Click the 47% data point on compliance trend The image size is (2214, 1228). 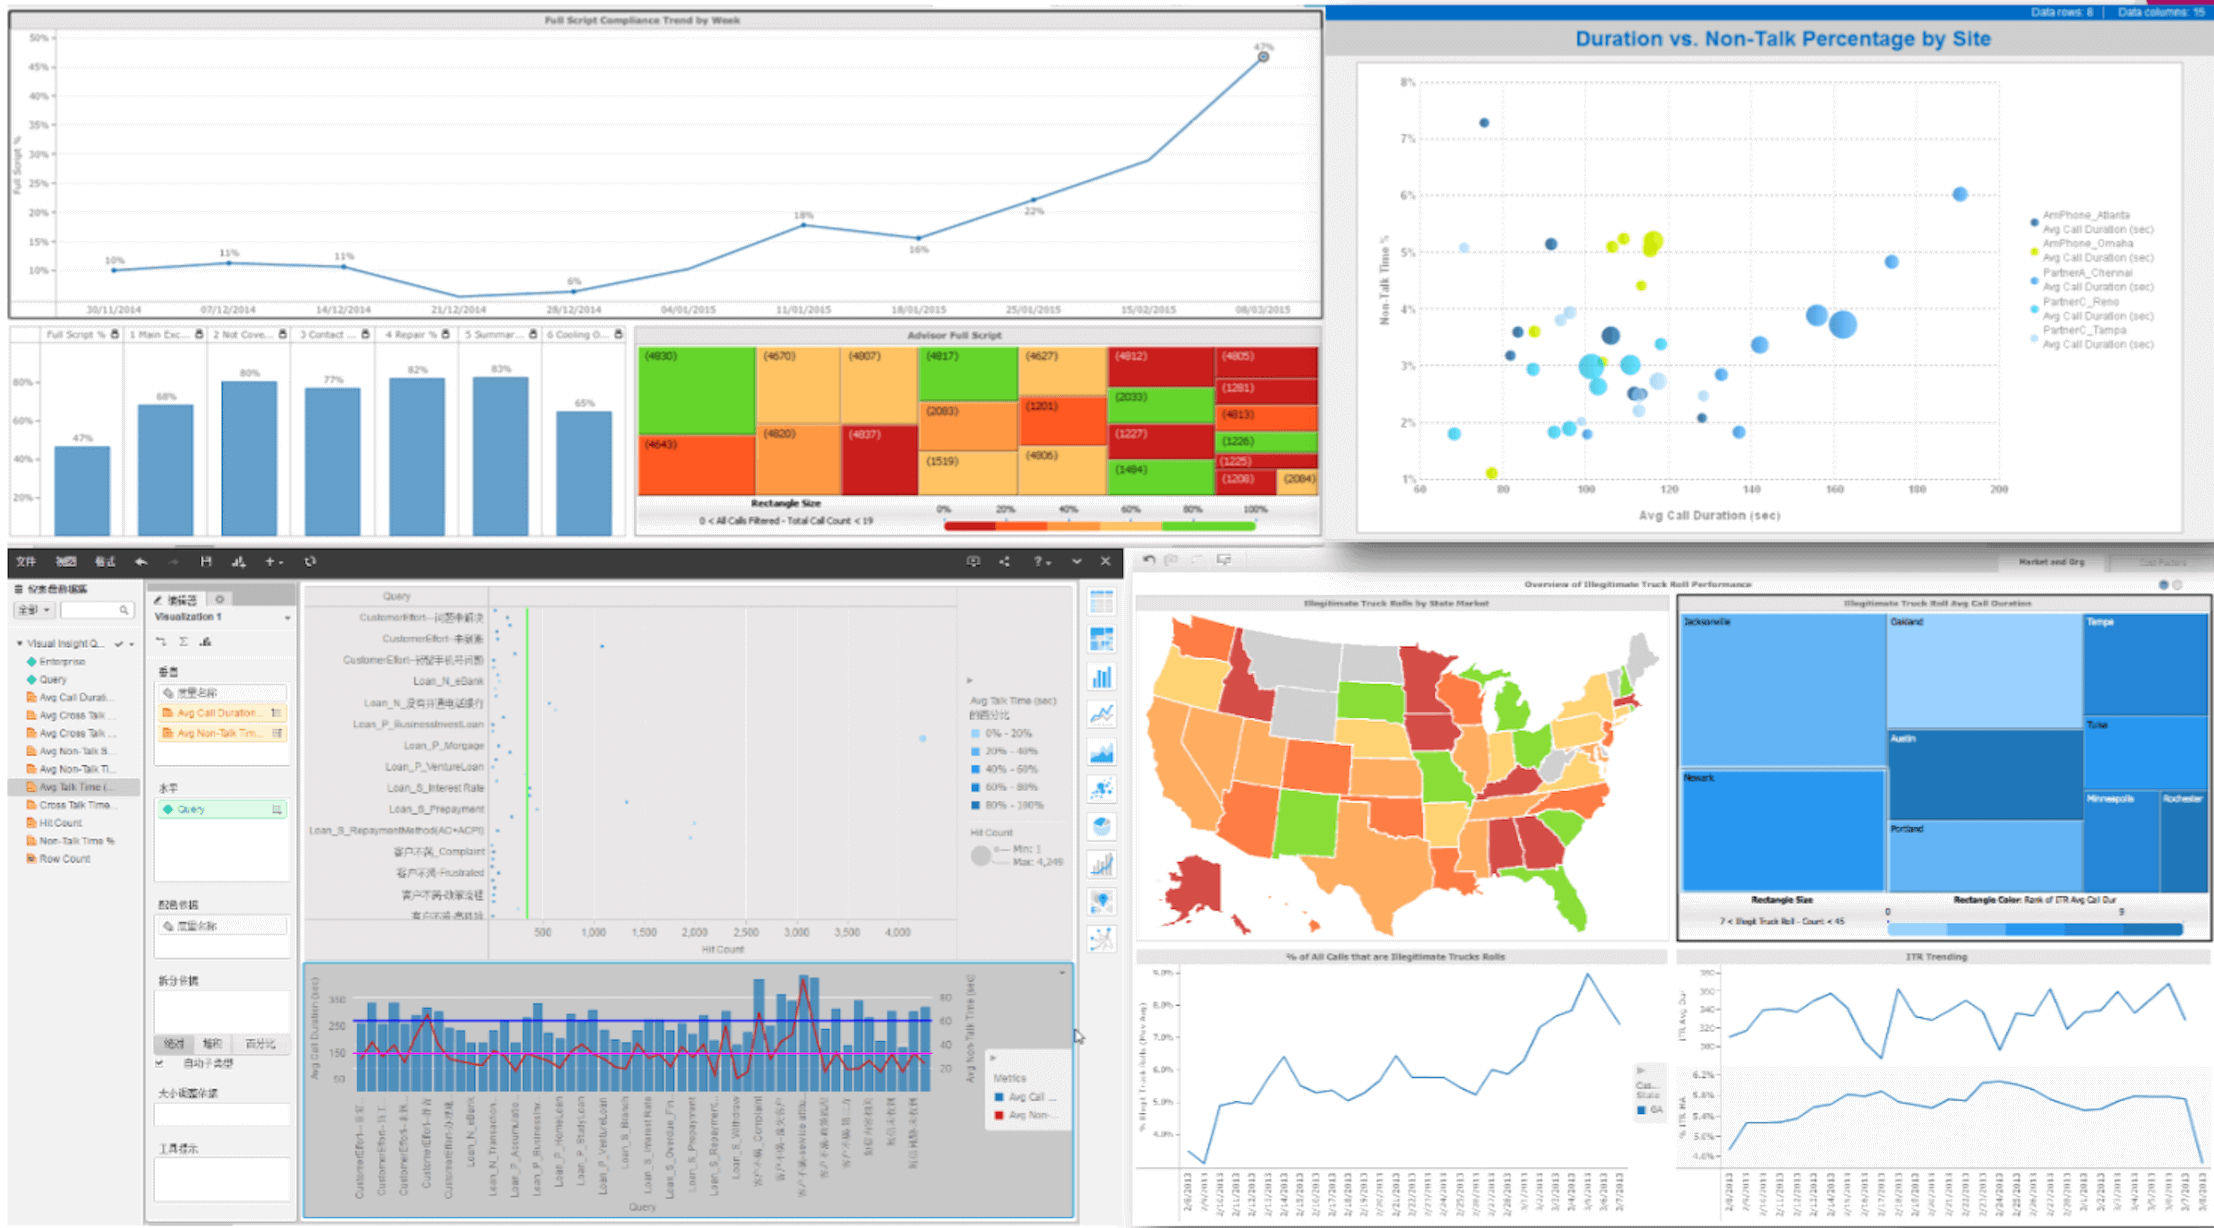[x=1264, y=57]
